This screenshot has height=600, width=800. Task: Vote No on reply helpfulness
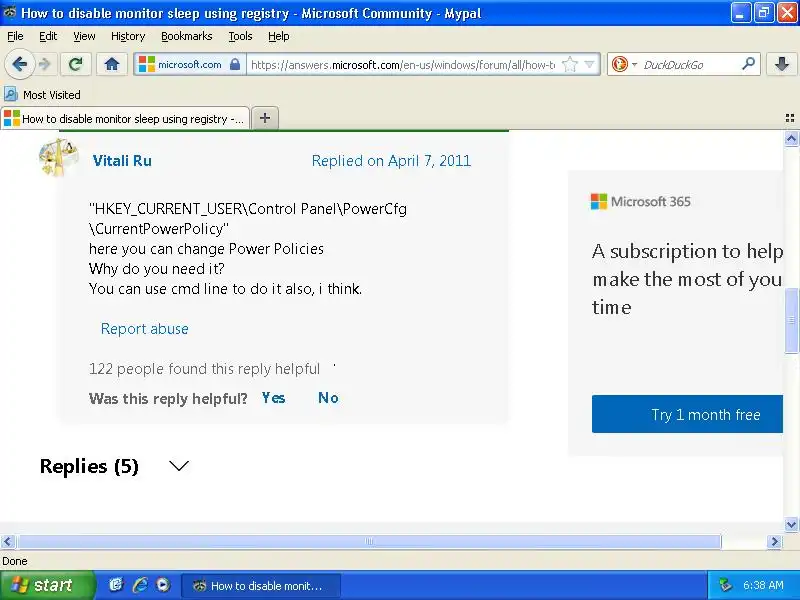(328, 398)
